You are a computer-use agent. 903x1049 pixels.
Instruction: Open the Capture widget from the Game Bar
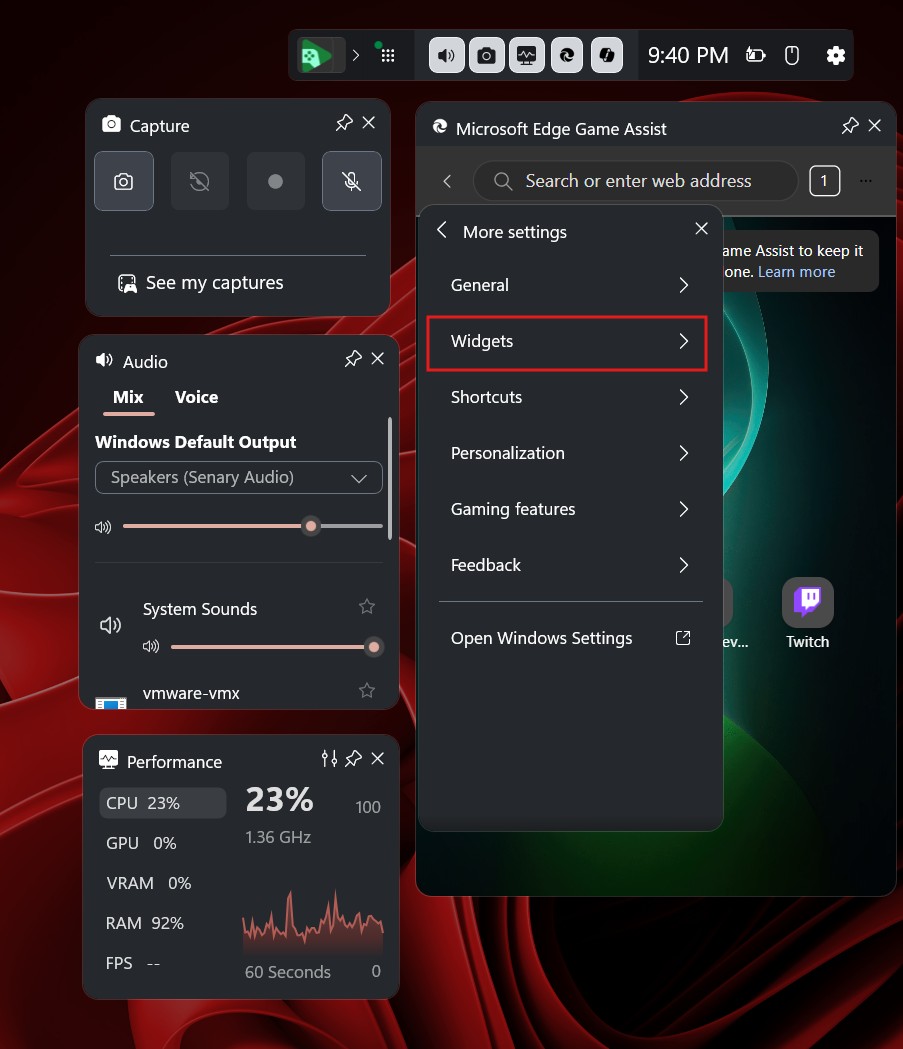coord(487,55)
